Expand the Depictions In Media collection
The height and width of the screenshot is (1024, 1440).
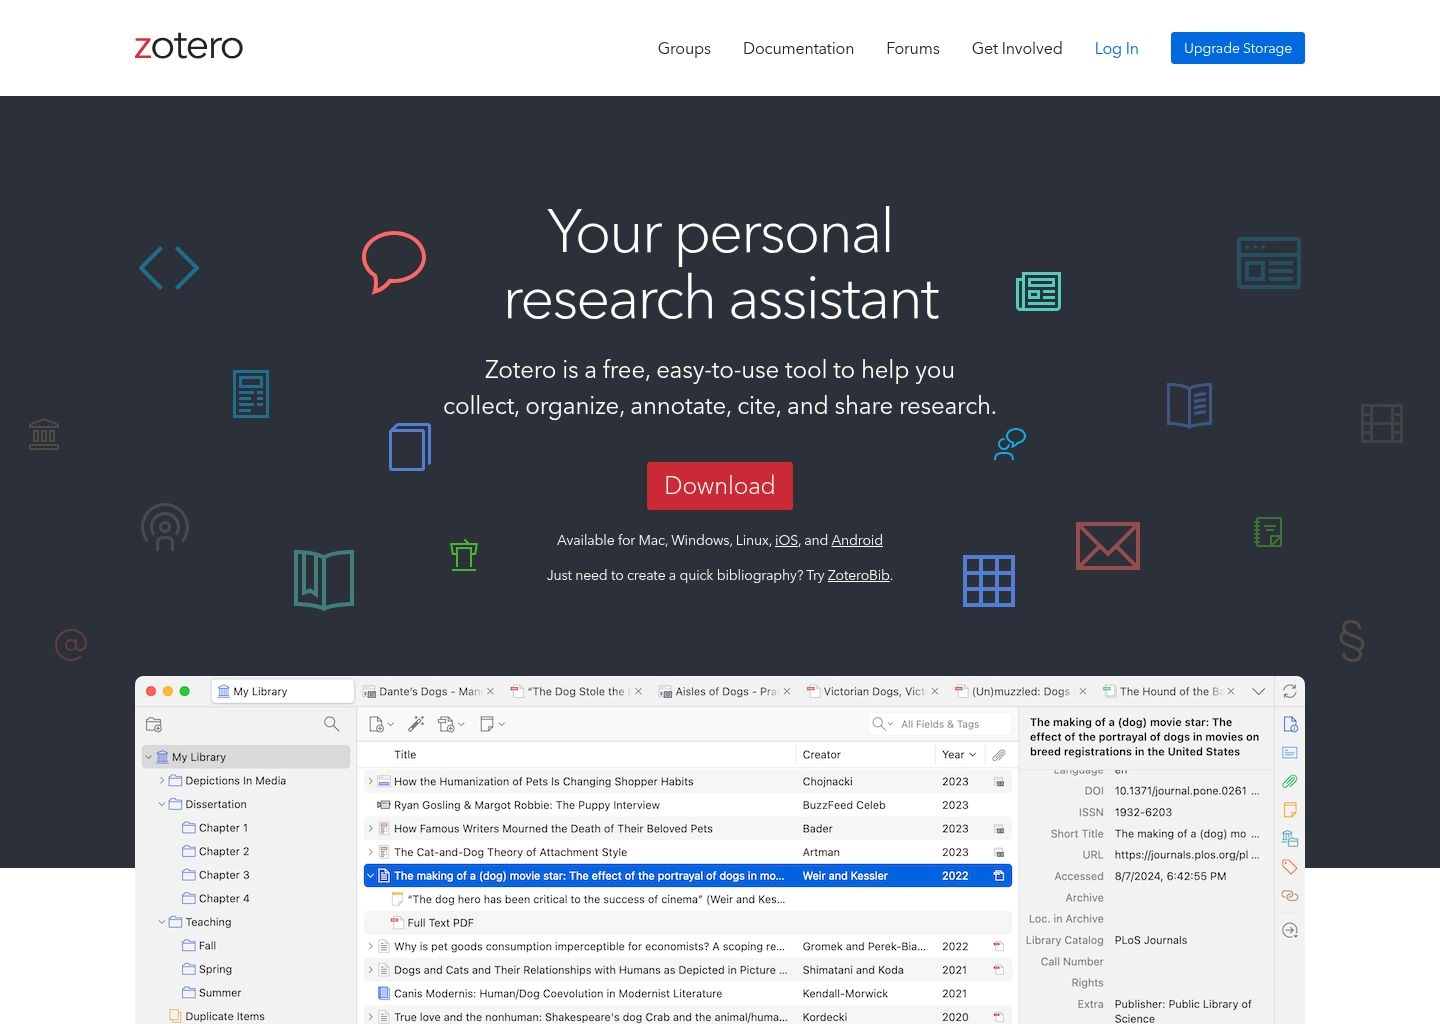click(x=162, y=781)
